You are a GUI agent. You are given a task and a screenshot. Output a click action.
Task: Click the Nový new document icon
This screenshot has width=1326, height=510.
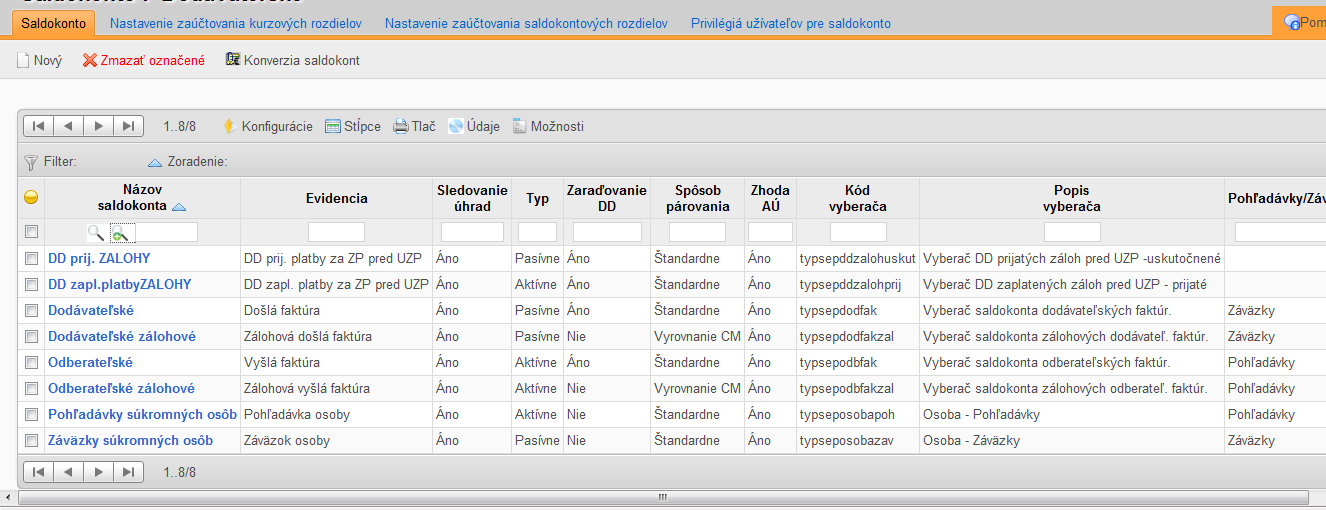click(x=23, y=60)
